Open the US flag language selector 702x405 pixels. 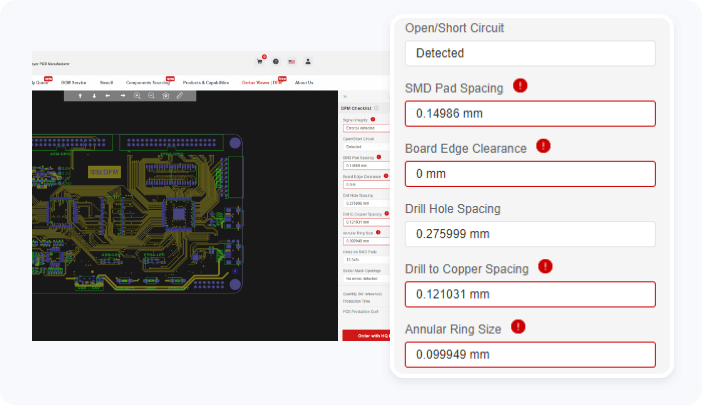point(291,61)
